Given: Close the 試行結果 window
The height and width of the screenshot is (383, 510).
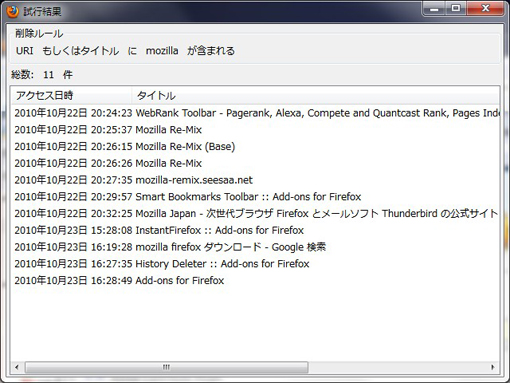Looking at the screenshot, I should [485, 9].
